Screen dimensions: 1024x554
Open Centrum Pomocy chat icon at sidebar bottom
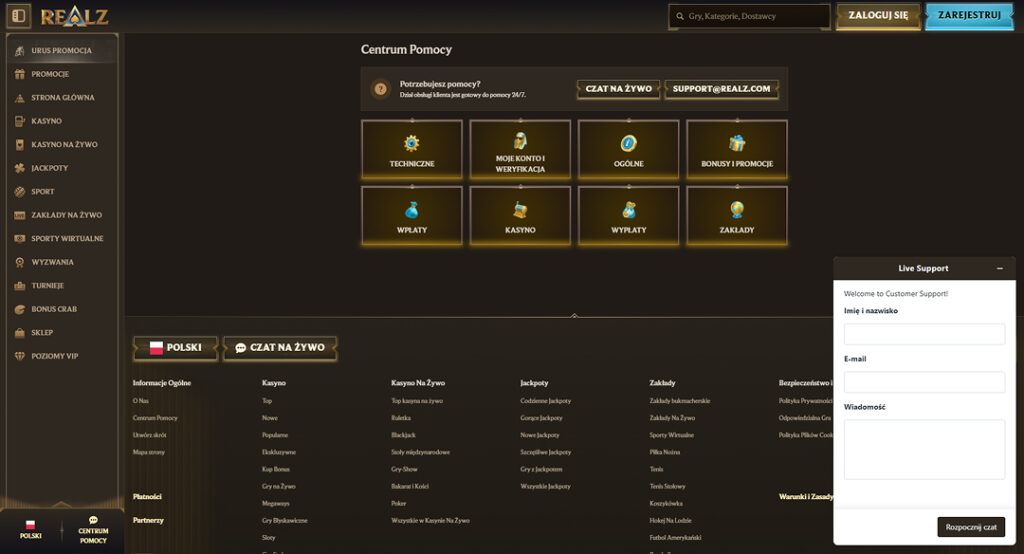click(x=93, y=520)
